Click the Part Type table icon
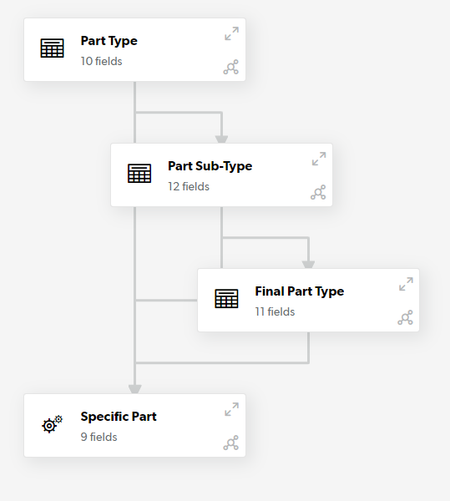This screenshot has width=450, height=501. 52,48
